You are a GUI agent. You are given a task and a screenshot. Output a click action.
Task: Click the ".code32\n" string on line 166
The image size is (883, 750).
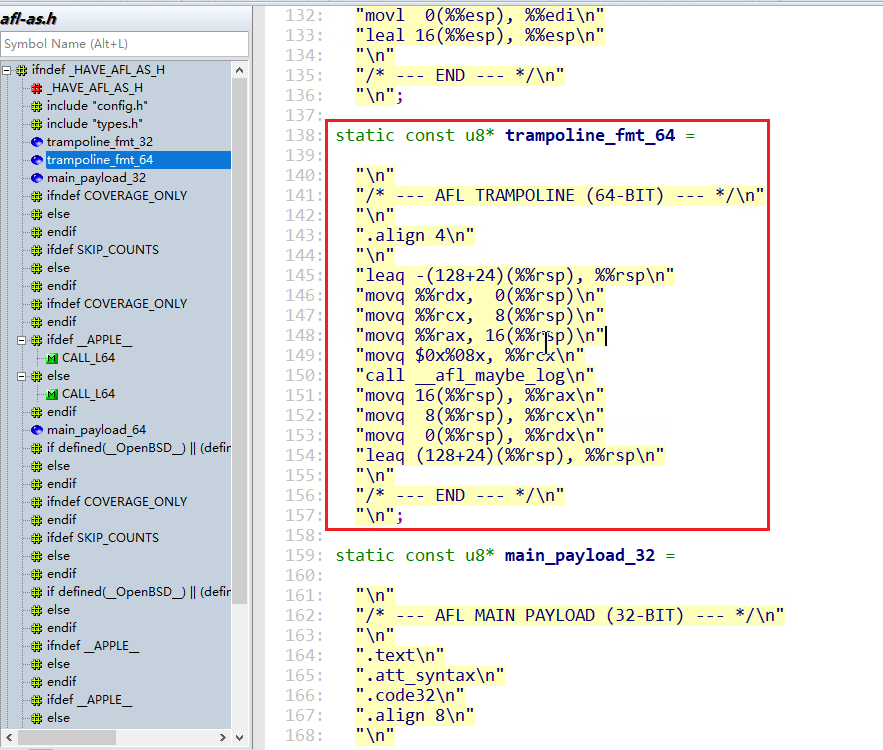pos(410,695)
